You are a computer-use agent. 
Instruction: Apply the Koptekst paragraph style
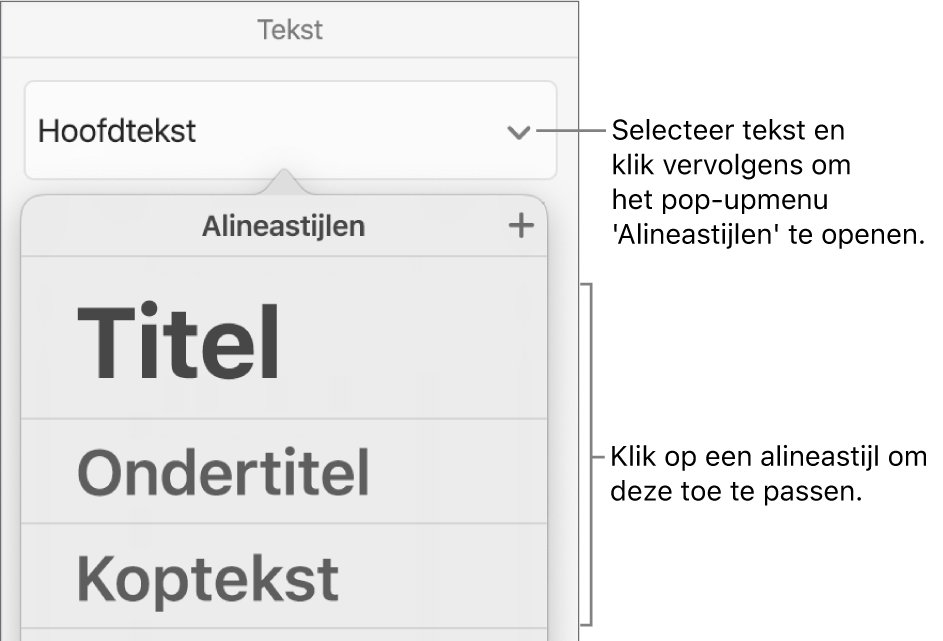(x=208, y=577)
